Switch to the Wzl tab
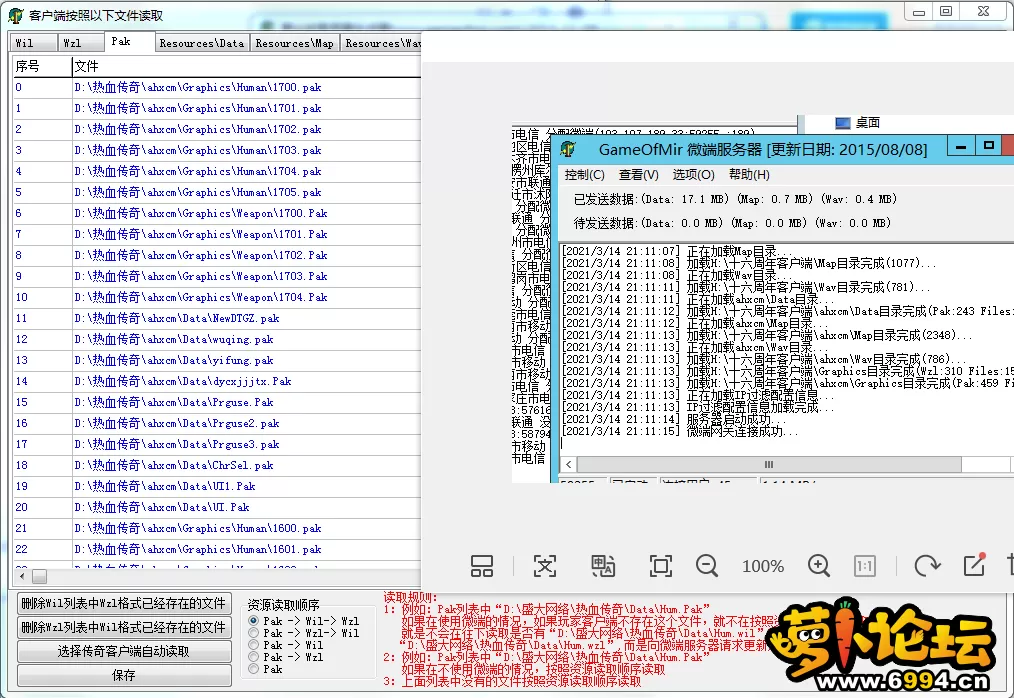 [x=80, y=43]
